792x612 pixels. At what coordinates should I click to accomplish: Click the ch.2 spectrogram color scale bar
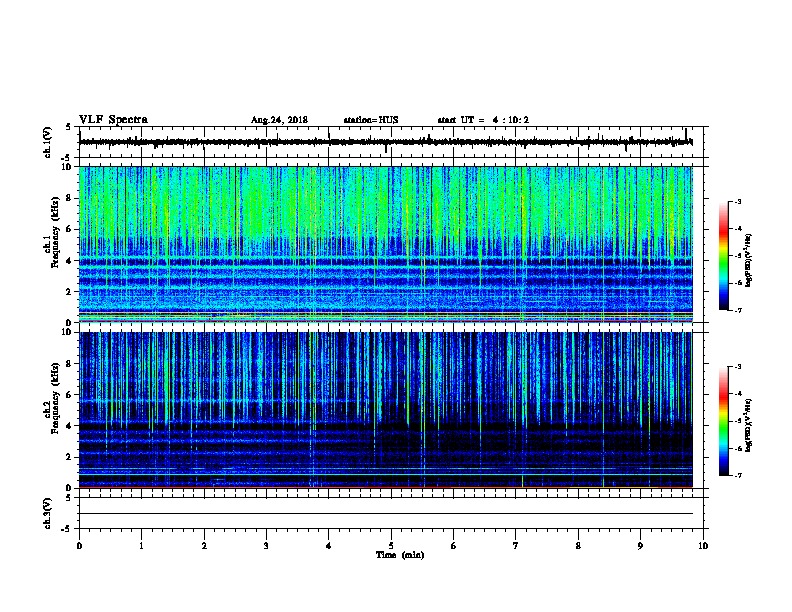(x=723, y=421)
